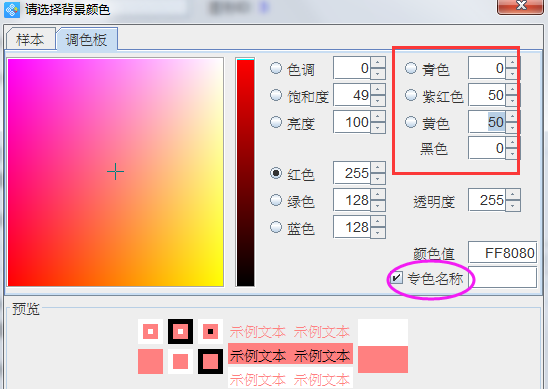Decrease the 黄色 value with down arrow

point(513,128)
